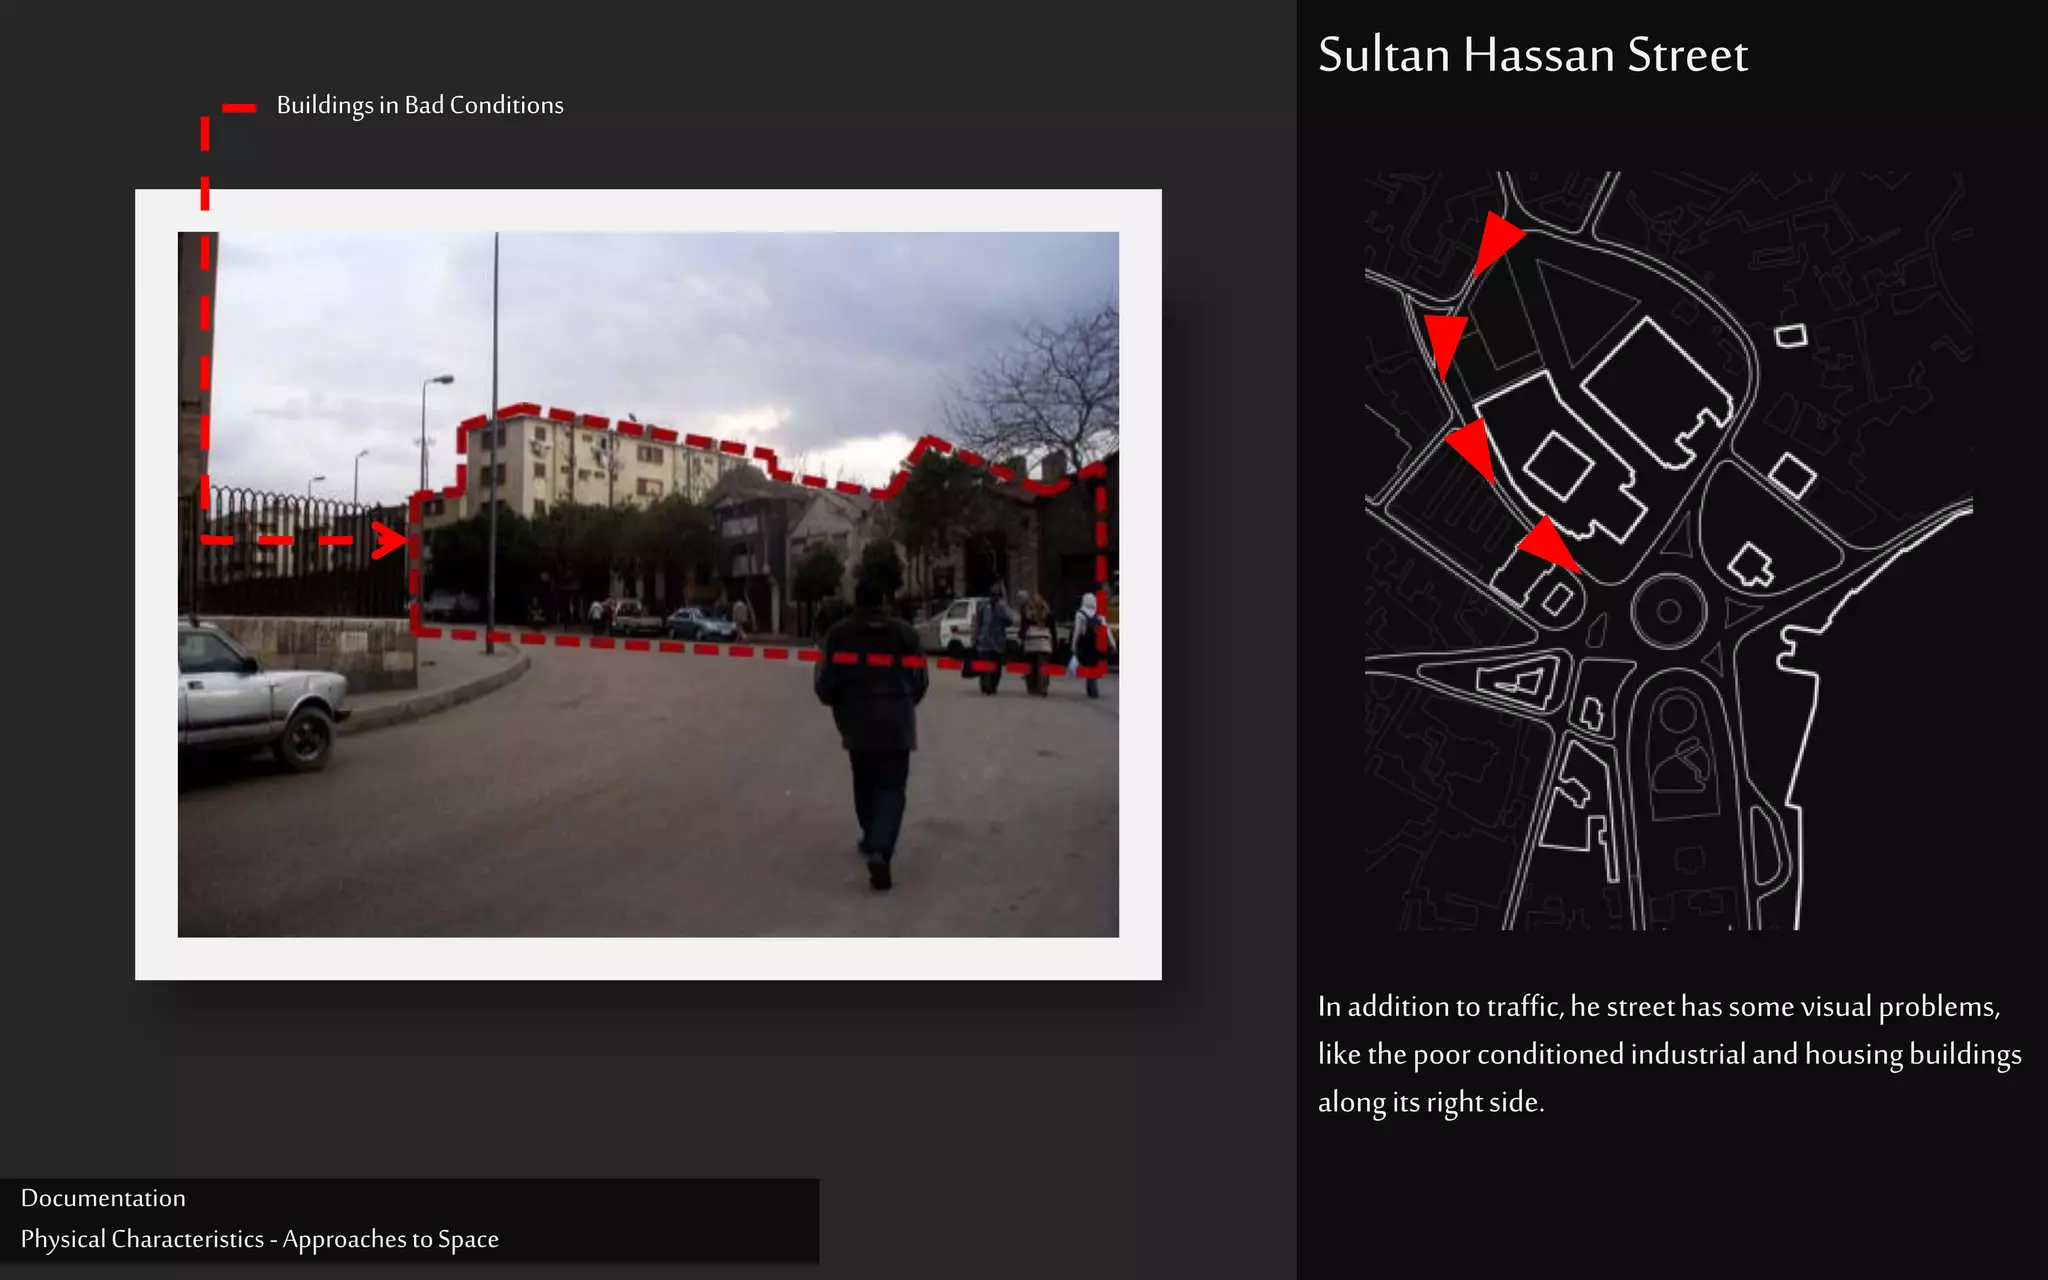Select the 'Documentation' footer text
Image resolution: width=2048 pixels, height=1280 pixels.
tap(103, 1198)
